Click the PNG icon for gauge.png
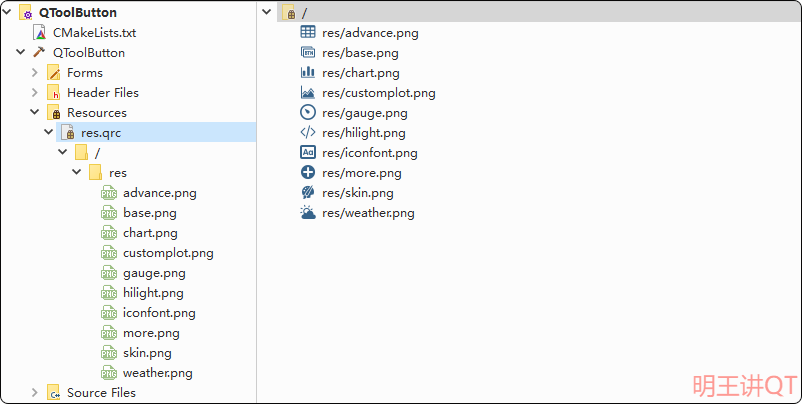The height and width of the screenshot is (404, 802). point(109,273)
